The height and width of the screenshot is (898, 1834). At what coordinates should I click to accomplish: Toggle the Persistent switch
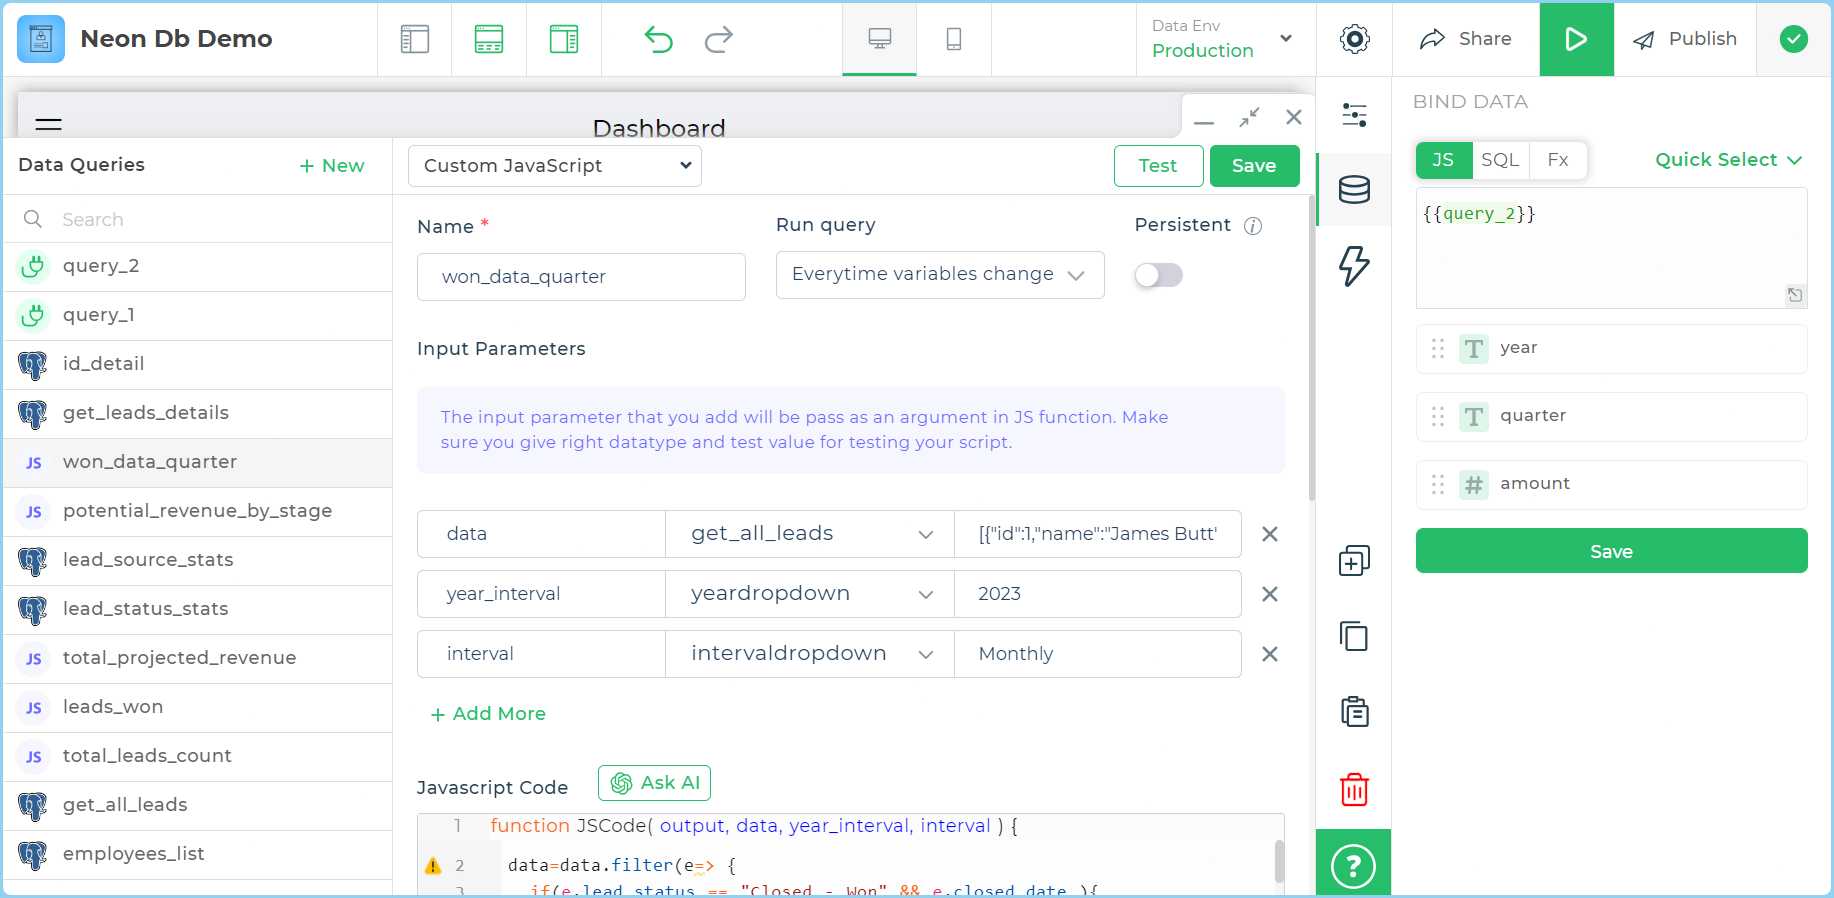[x=1158, y=275]
